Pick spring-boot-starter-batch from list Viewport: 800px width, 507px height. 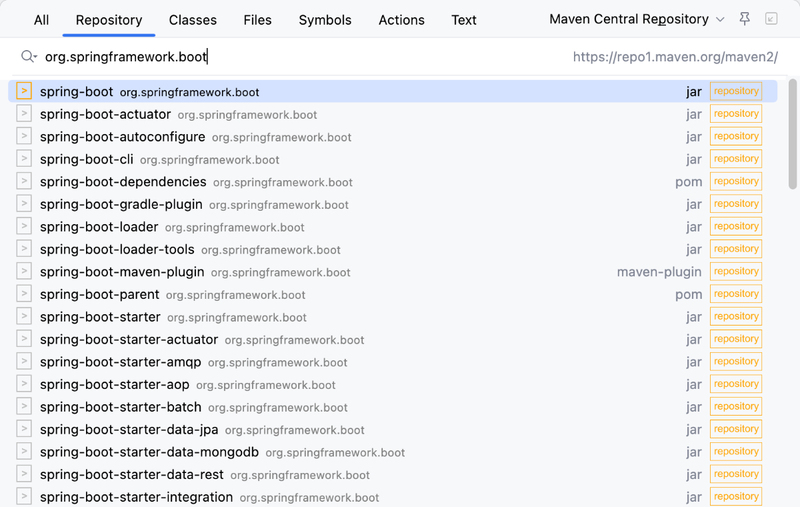(x=120, y=407)
